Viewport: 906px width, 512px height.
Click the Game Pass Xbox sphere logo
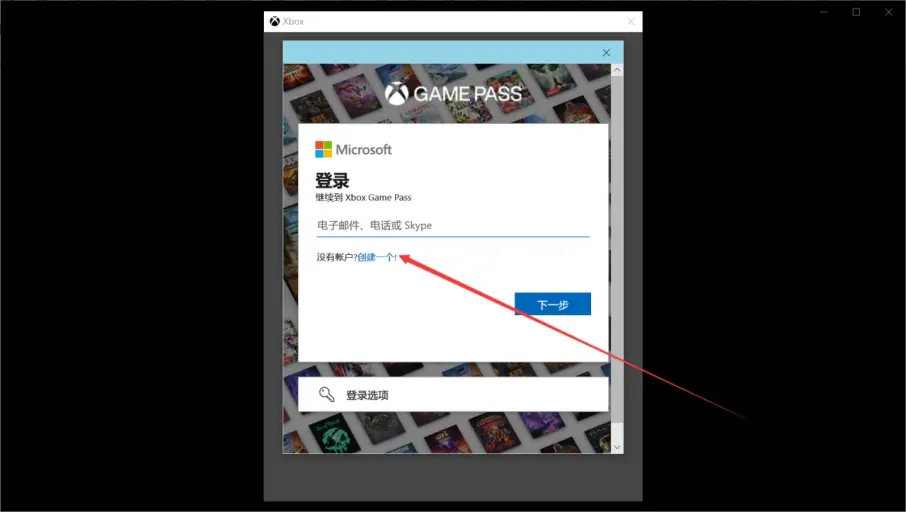397,94
